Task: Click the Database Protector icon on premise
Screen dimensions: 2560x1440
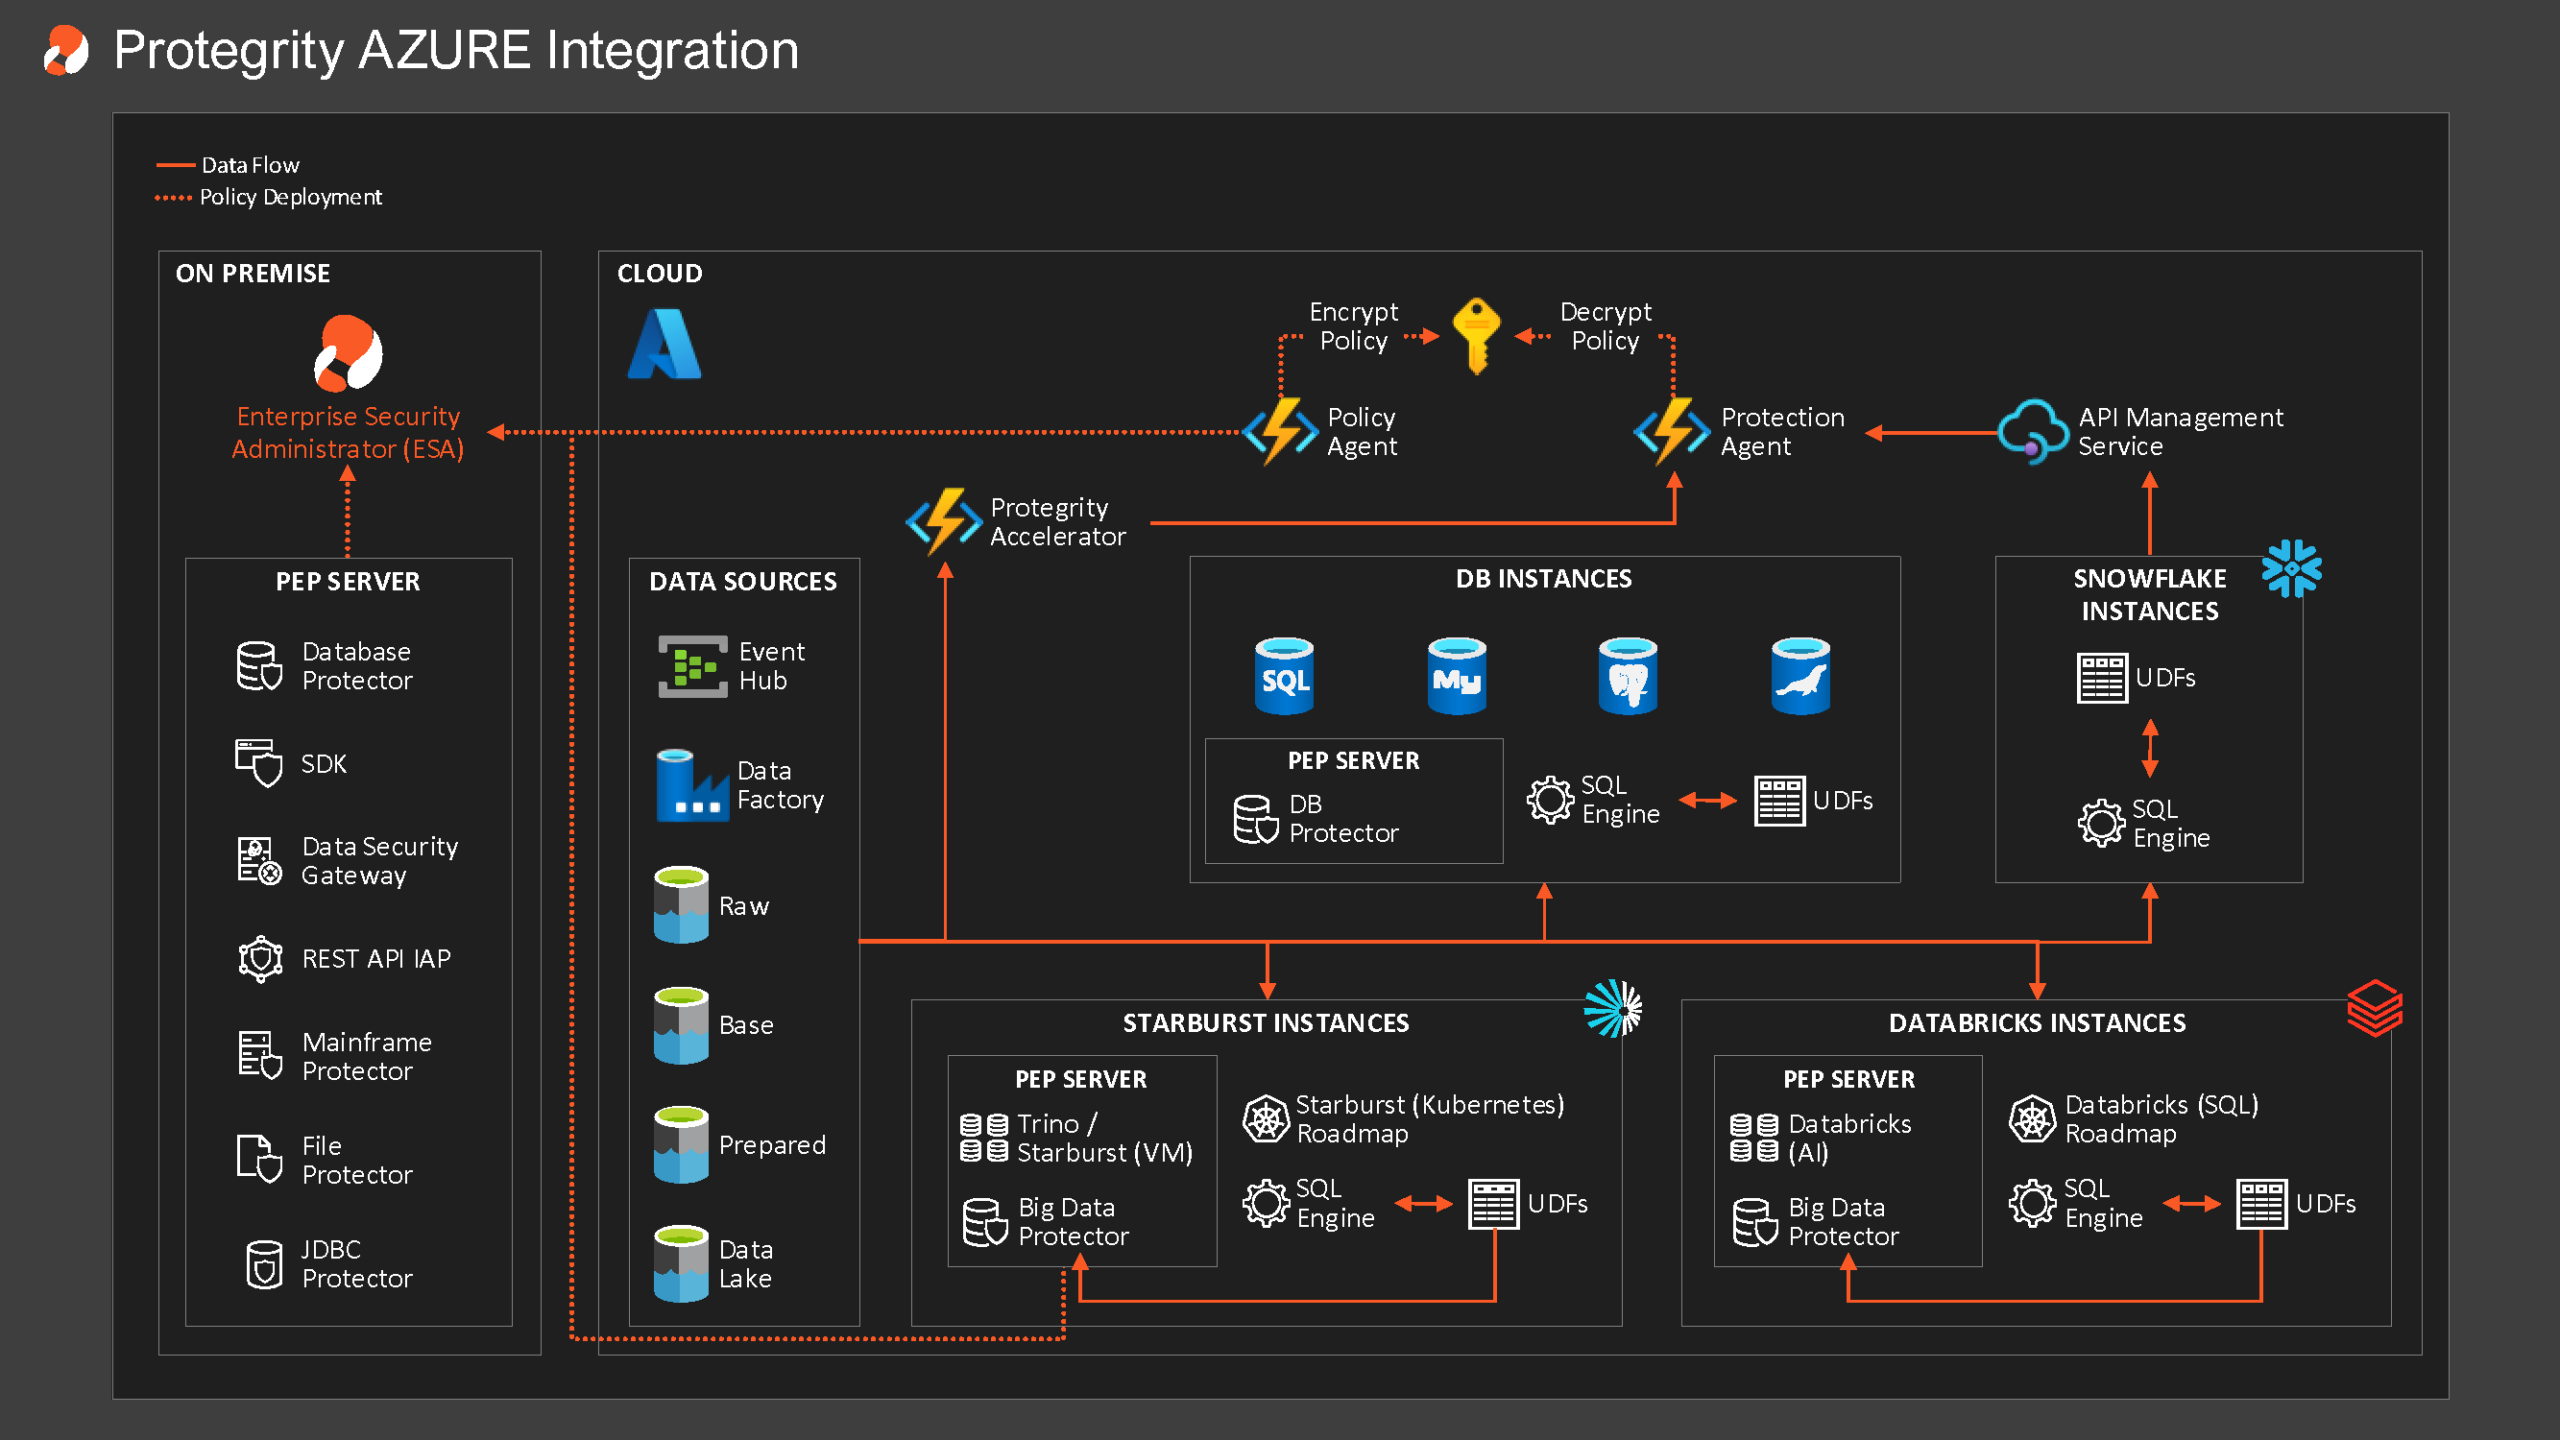Action: 259,666
